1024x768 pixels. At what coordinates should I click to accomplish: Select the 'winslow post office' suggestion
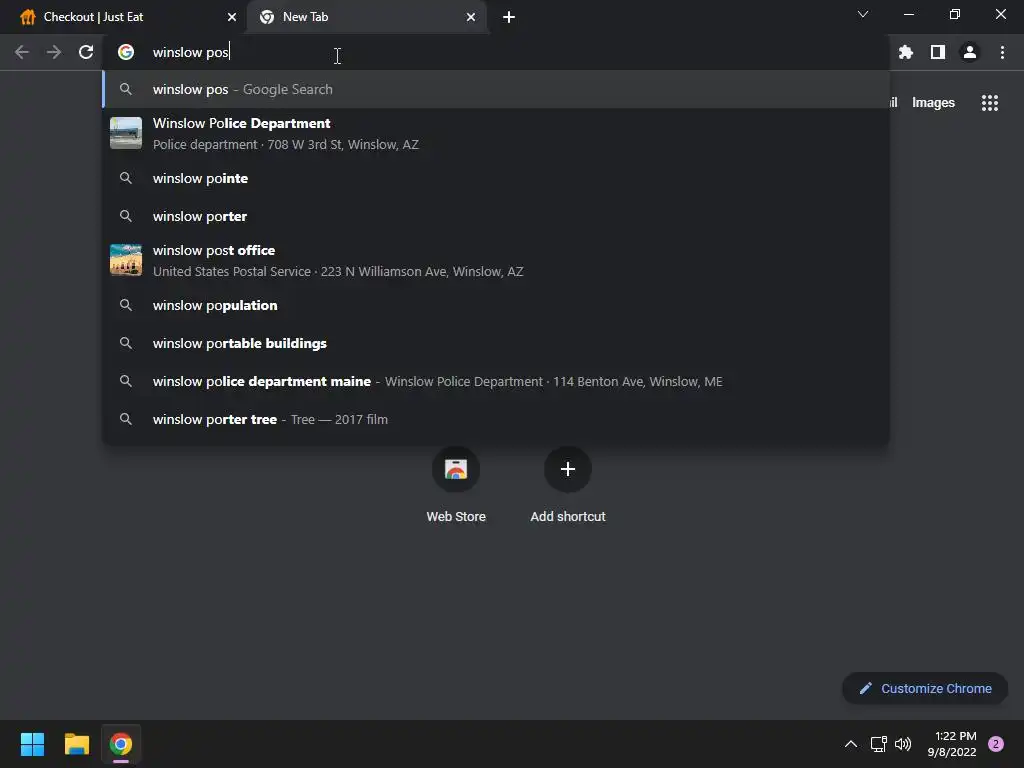pos(496,261)
